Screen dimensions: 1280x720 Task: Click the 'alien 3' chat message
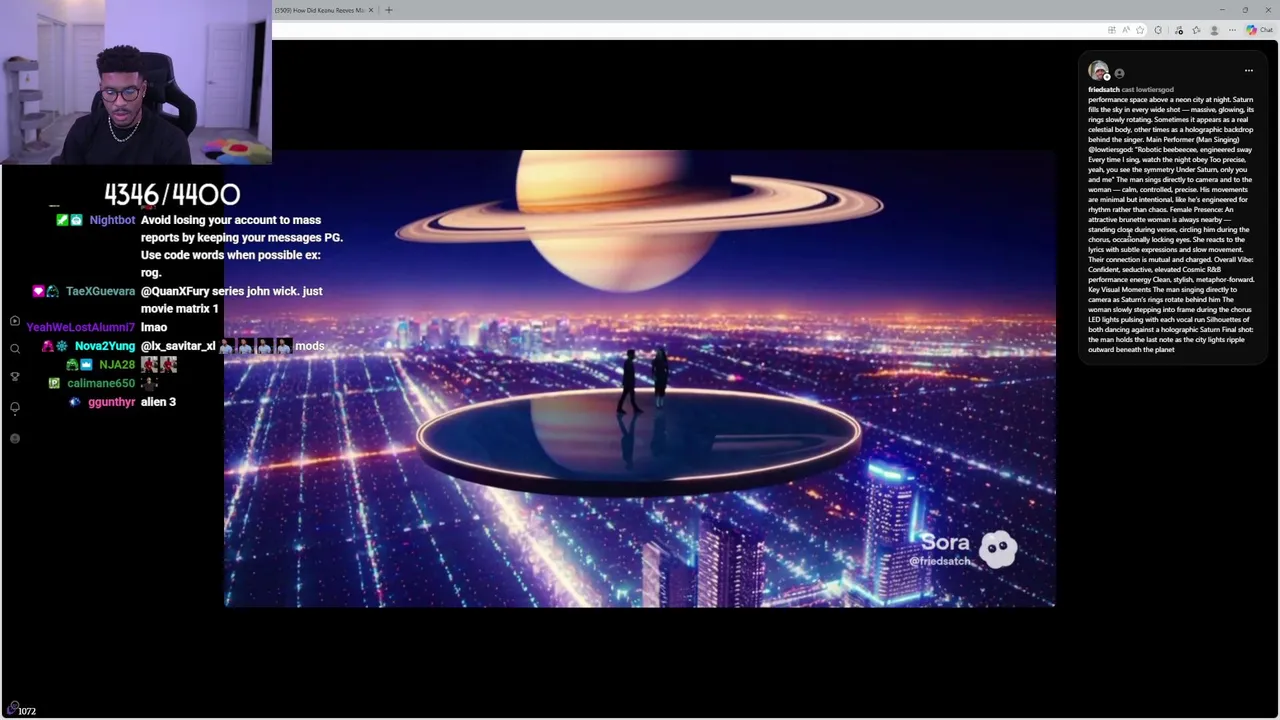point(158,402)
